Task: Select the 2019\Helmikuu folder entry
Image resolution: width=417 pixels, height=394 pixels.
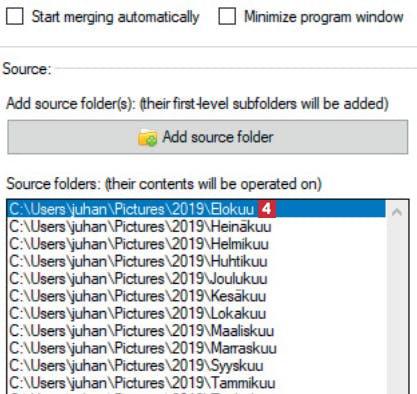Action: tap(196, 244)
